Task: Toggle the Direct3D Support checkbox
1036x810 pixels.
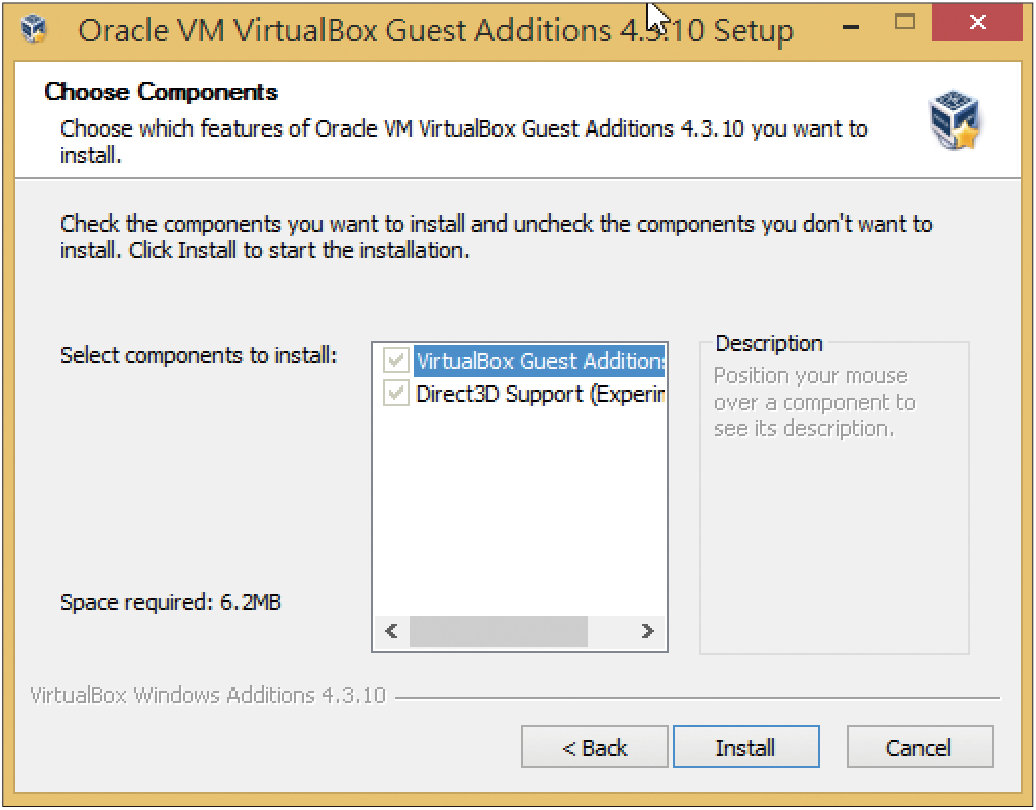Action: (x=396, y=394)
